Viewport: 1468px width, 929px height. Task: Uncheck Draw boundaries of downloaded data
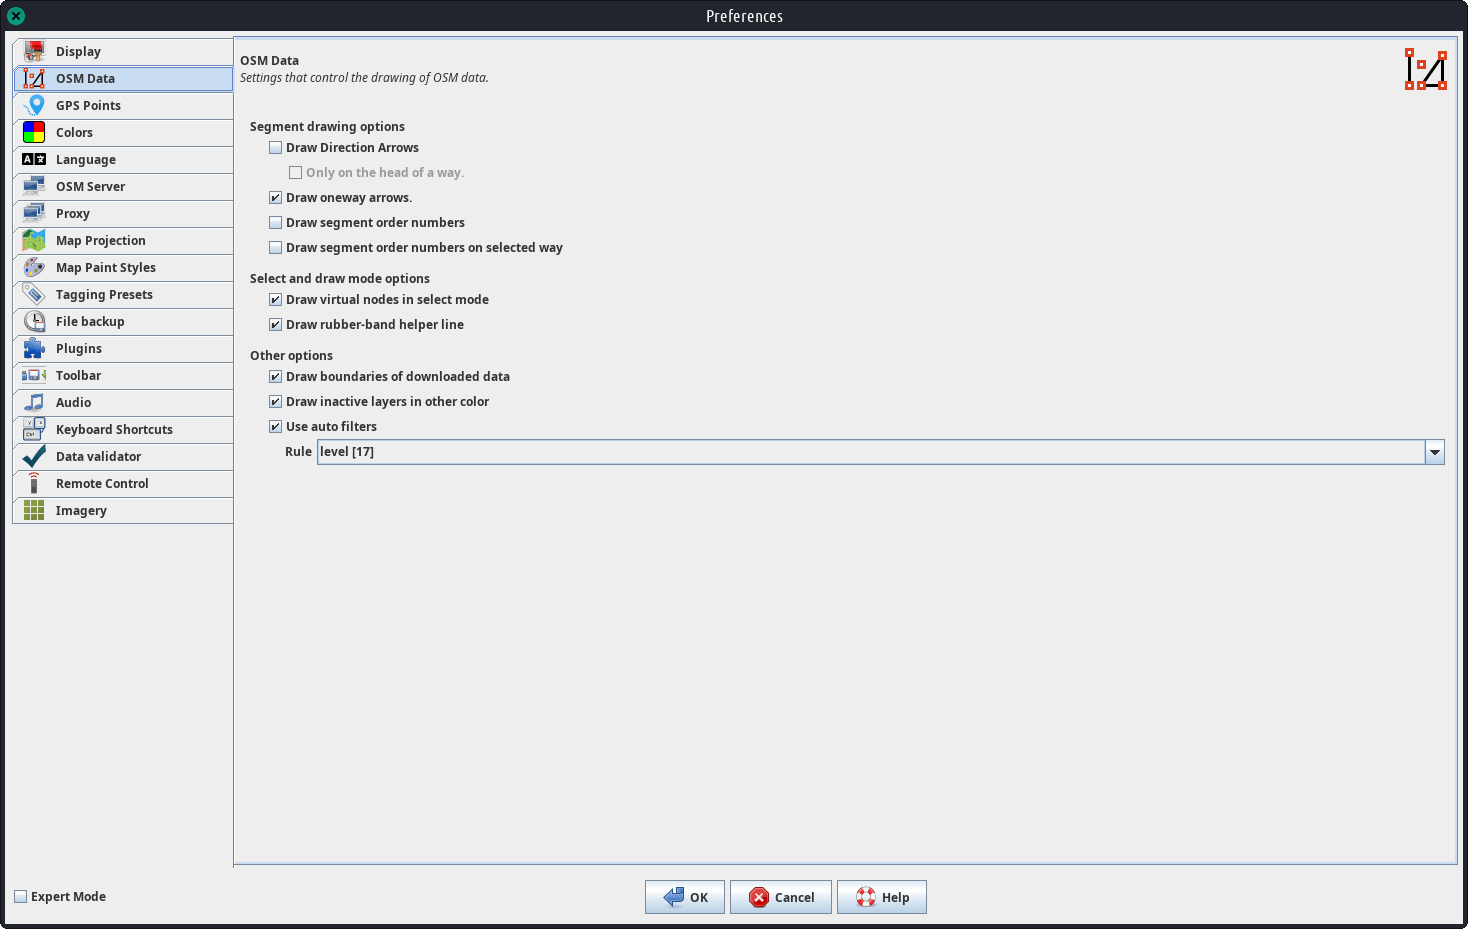(x=275, y=377)
